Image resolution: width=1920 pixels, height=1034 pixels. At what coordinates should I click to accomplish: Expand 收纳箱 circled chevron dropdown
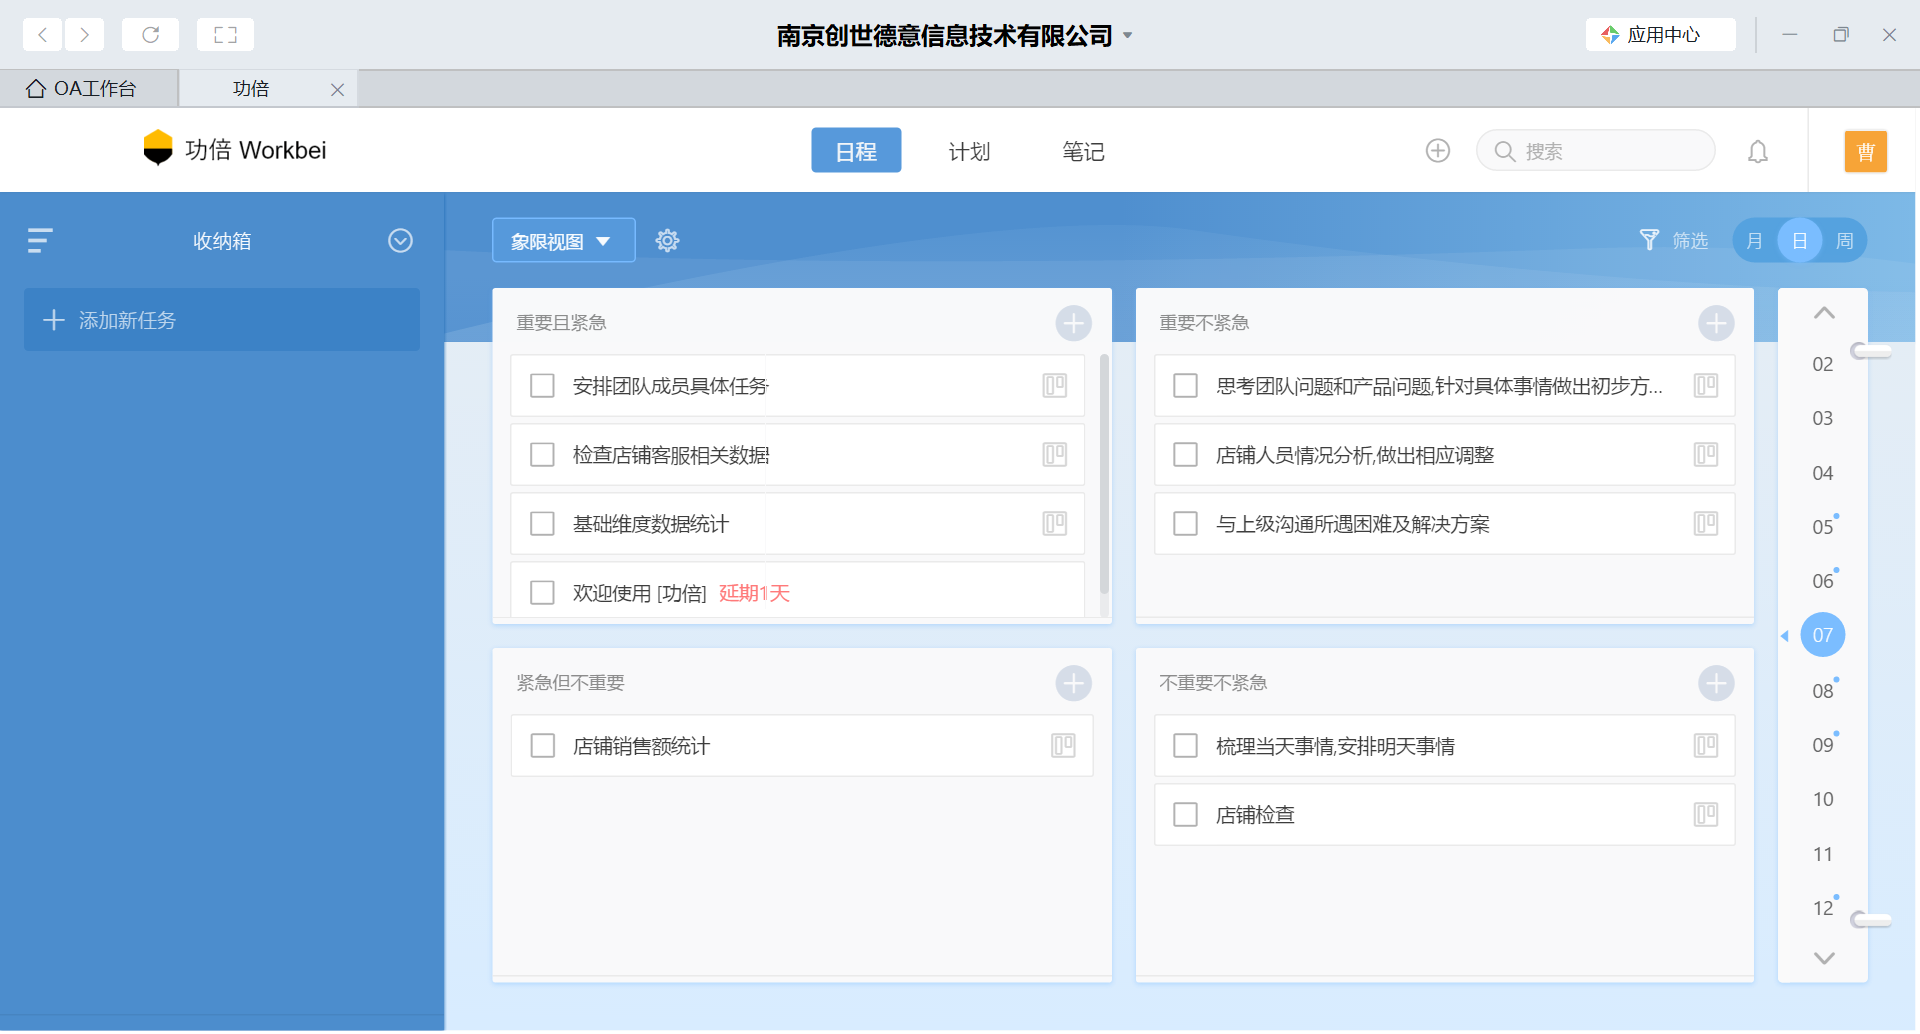tap(400, 241)
